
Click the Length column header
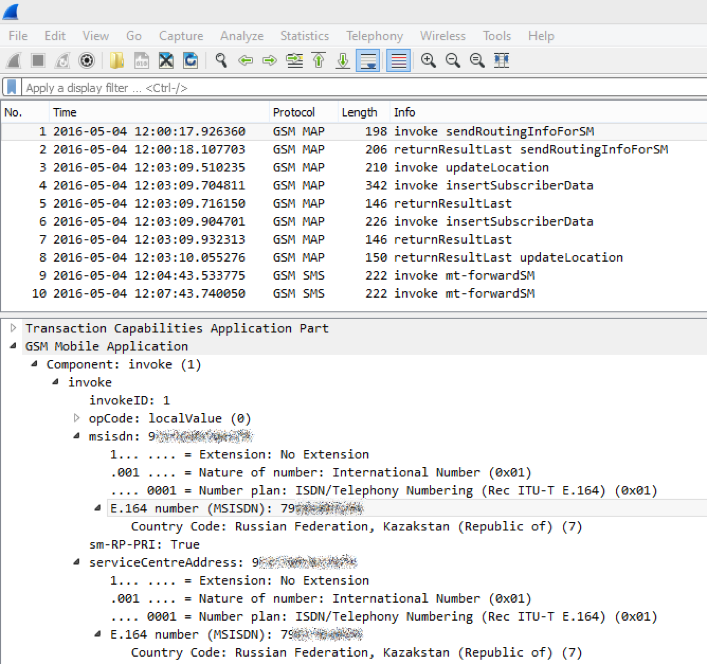click(359, 112)
